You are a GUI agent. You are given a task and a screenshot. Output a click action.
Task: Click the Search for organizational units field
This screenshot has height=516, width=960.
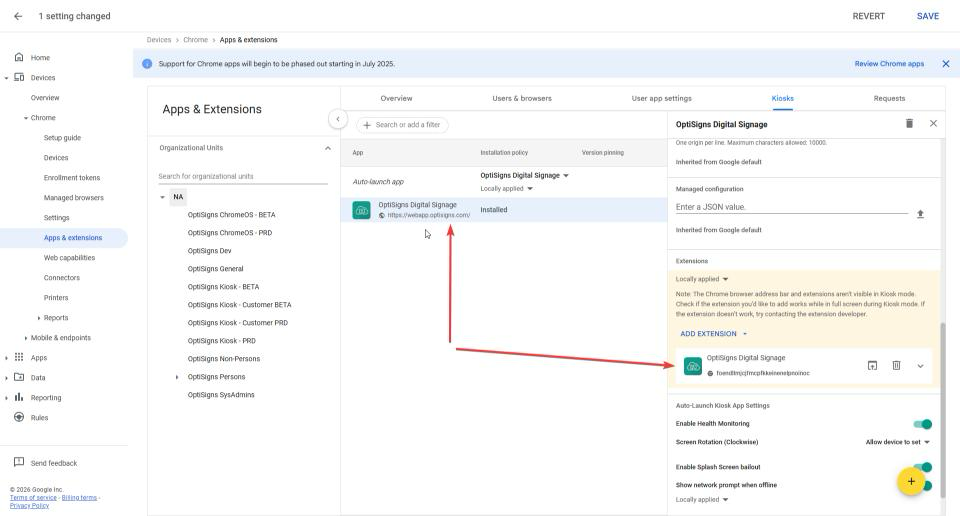click(242, 176)
